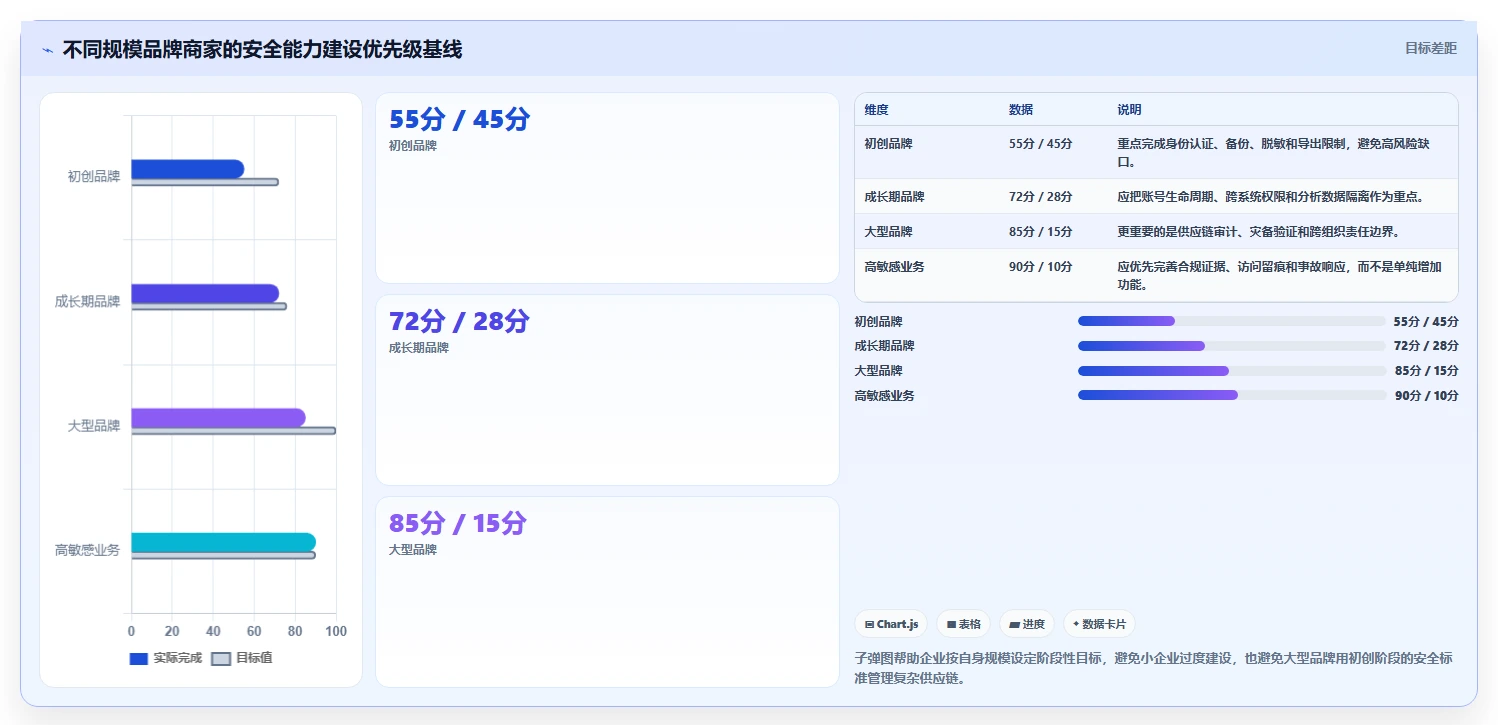Click y-axis label 成长期品牌 in chart
Image resolution: width=1498 pixels, height=725 pixels.
tap(88, 301)
